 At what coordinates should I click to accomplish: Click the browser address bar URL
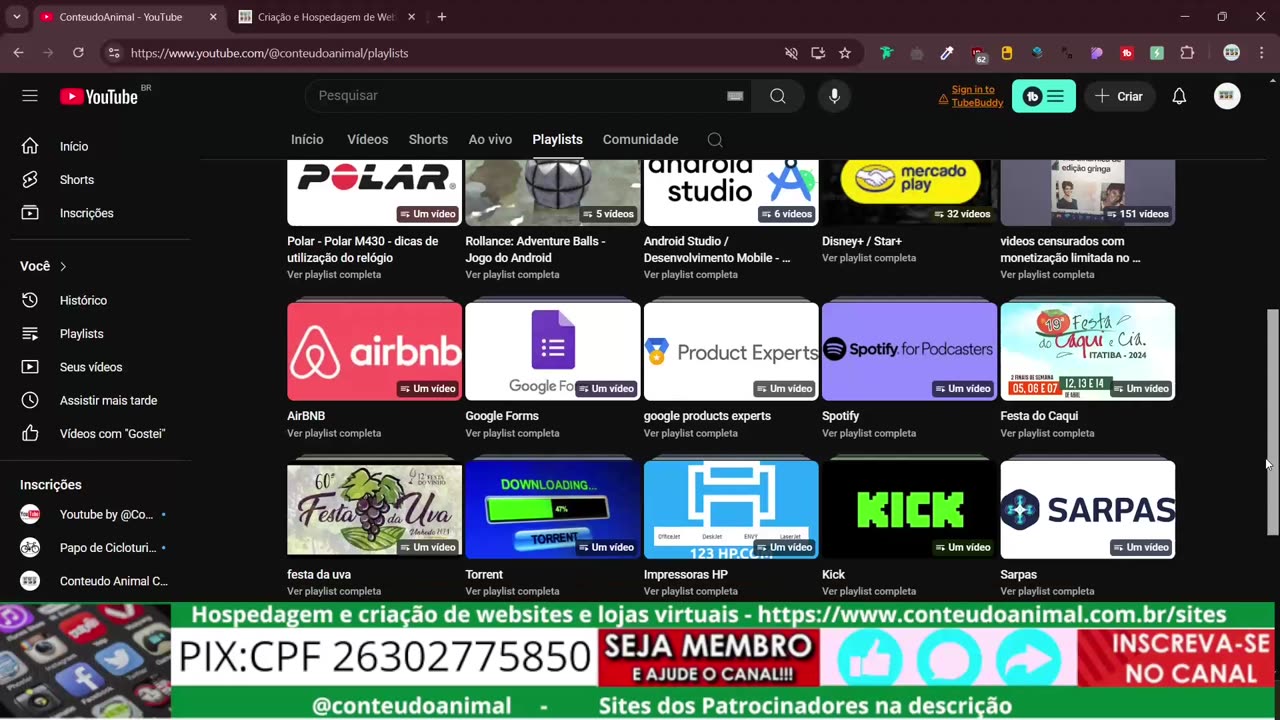[x=269, y=53]
